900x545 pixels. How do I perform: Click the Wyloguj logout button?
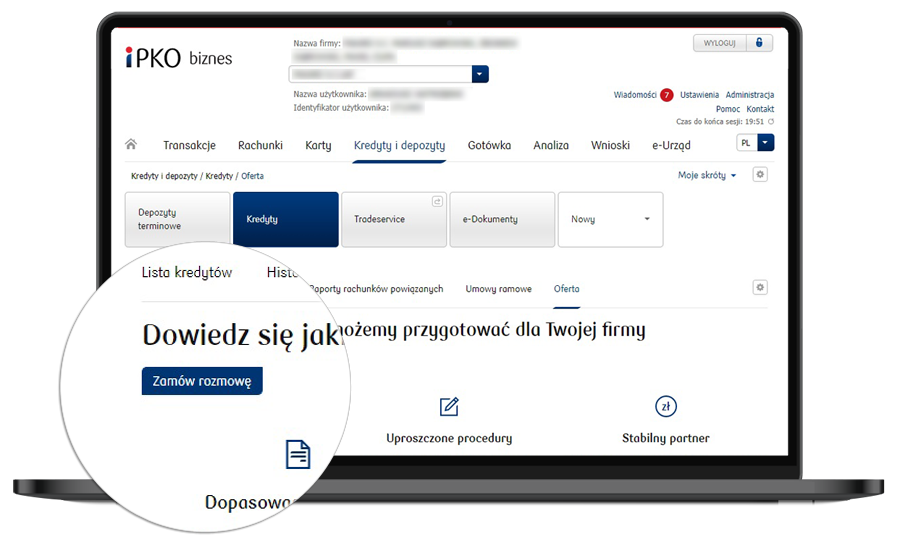720,43
